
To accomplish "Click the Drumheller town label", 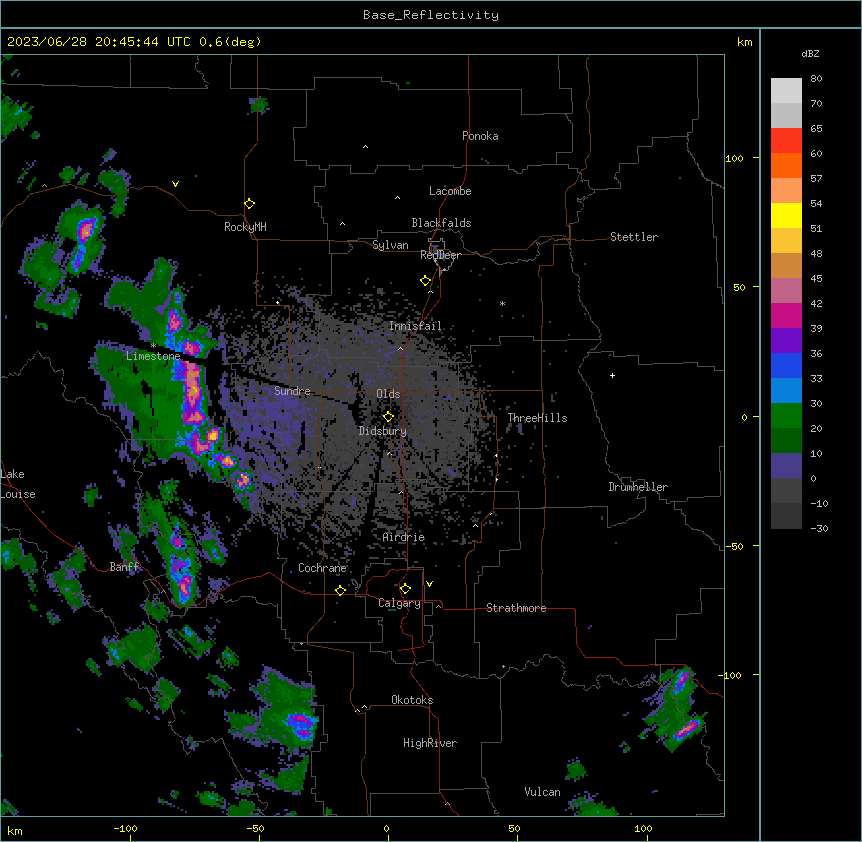I will pos(638,487).
